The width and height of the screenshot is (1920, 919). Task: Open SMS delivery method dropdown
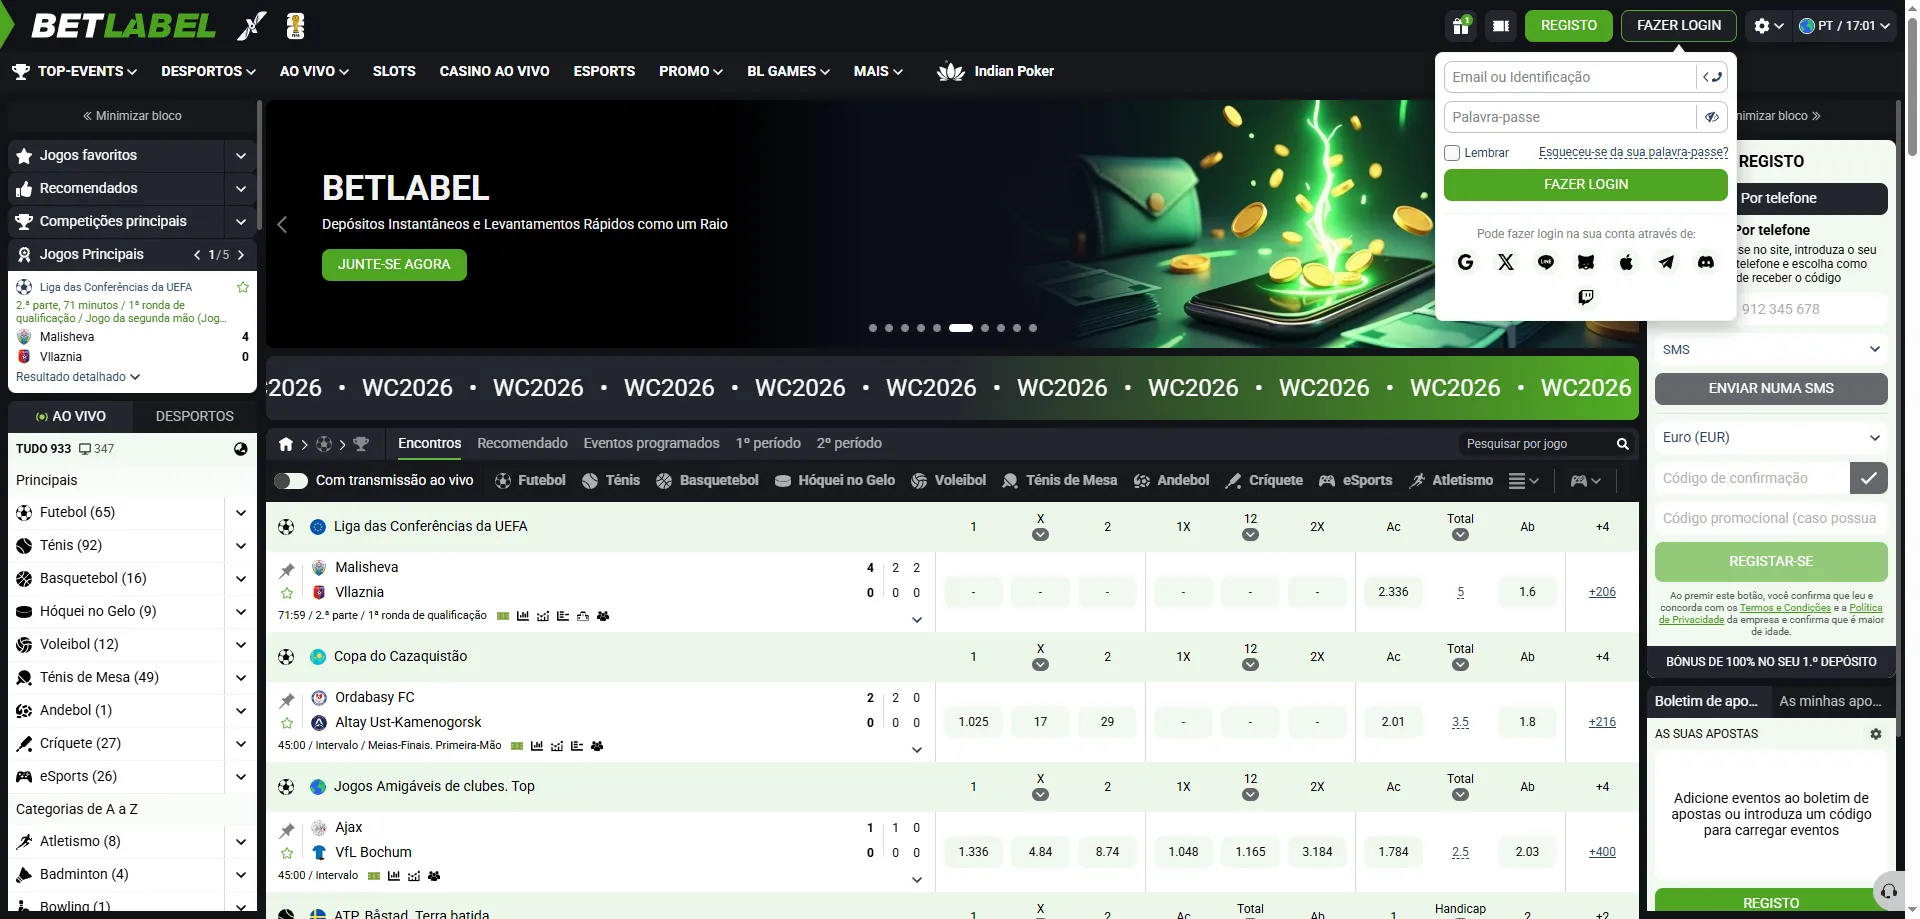pyautogui.click(x=1771, y=350)
